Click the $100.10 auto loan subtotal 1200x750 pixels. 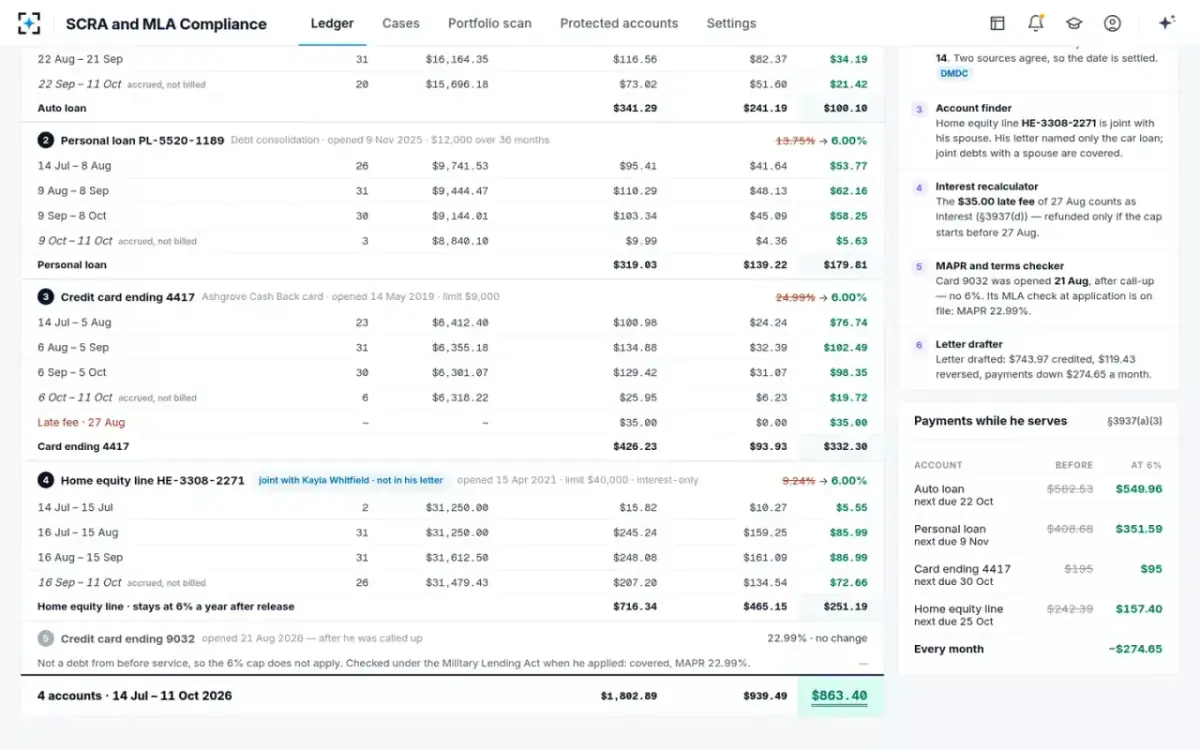[846, 108]
